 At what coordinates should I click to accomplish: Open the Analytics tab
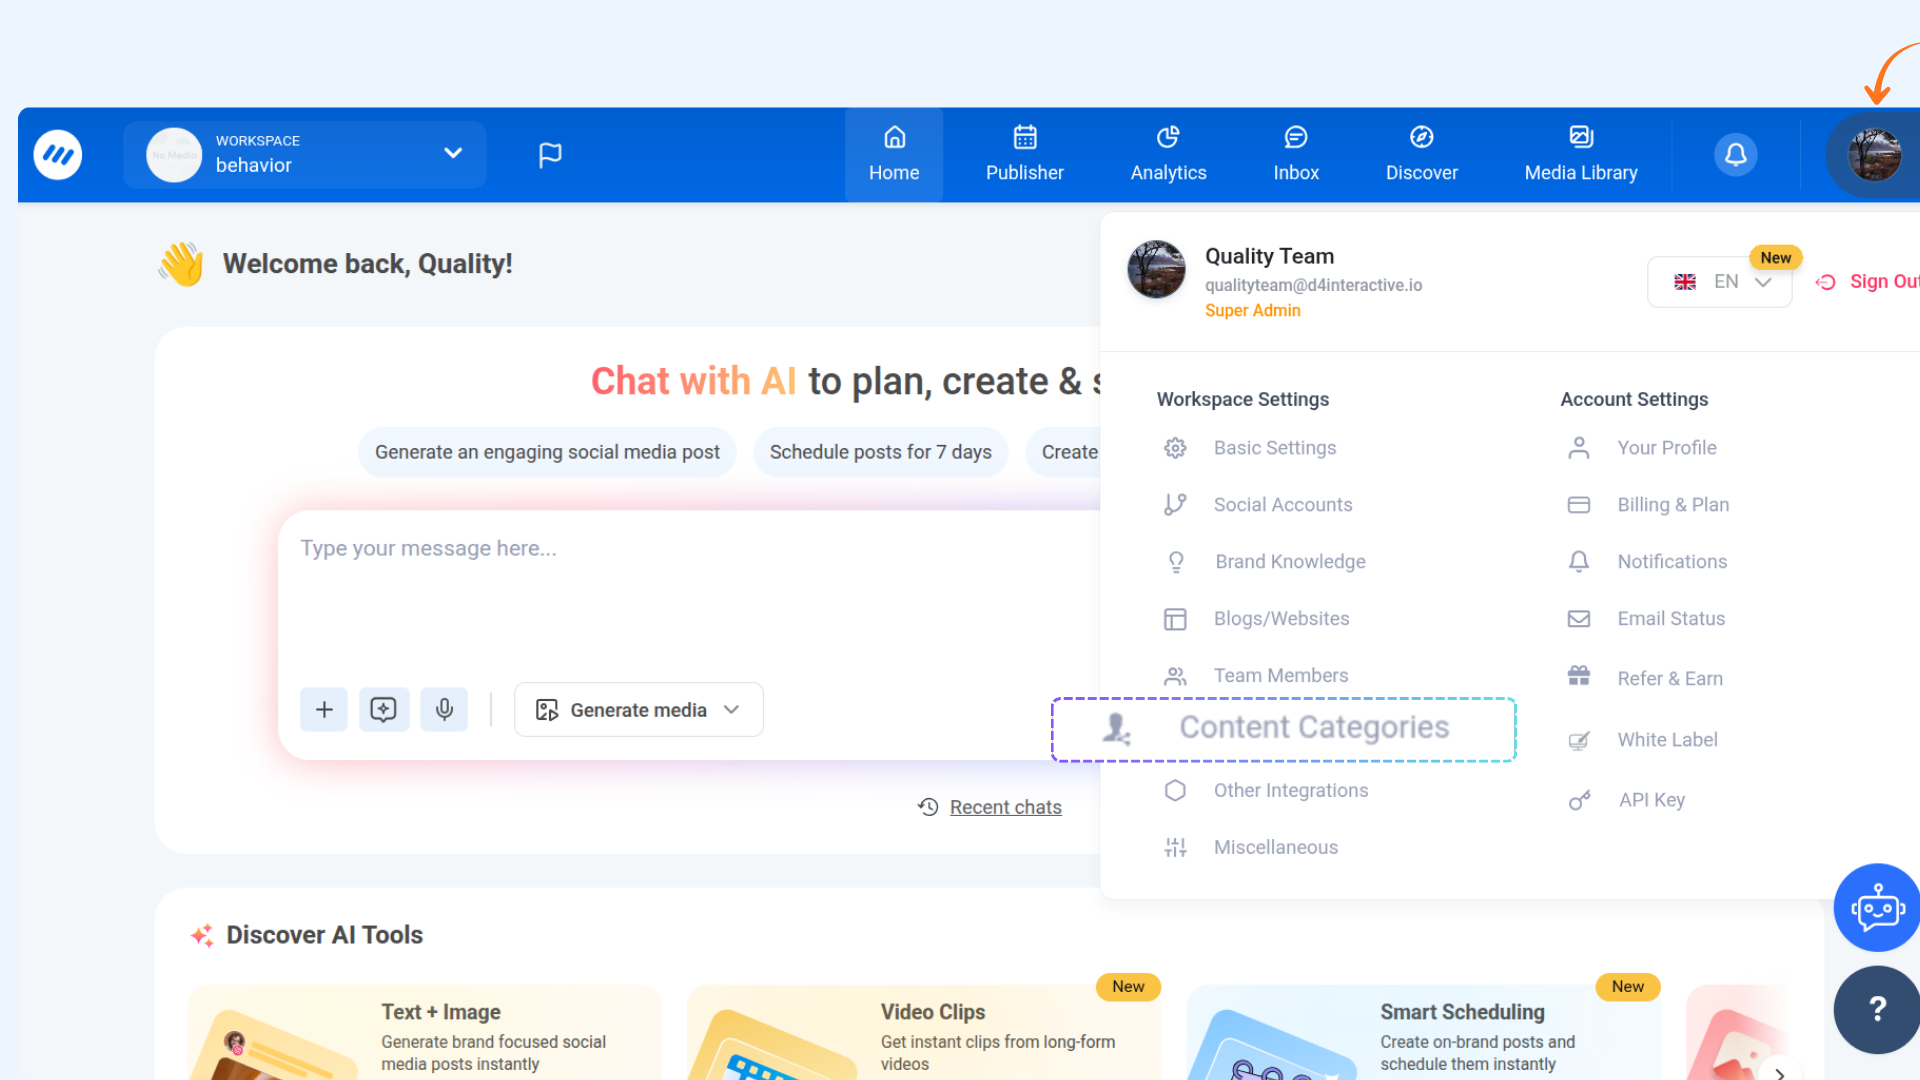click(x=1168, y=155)
